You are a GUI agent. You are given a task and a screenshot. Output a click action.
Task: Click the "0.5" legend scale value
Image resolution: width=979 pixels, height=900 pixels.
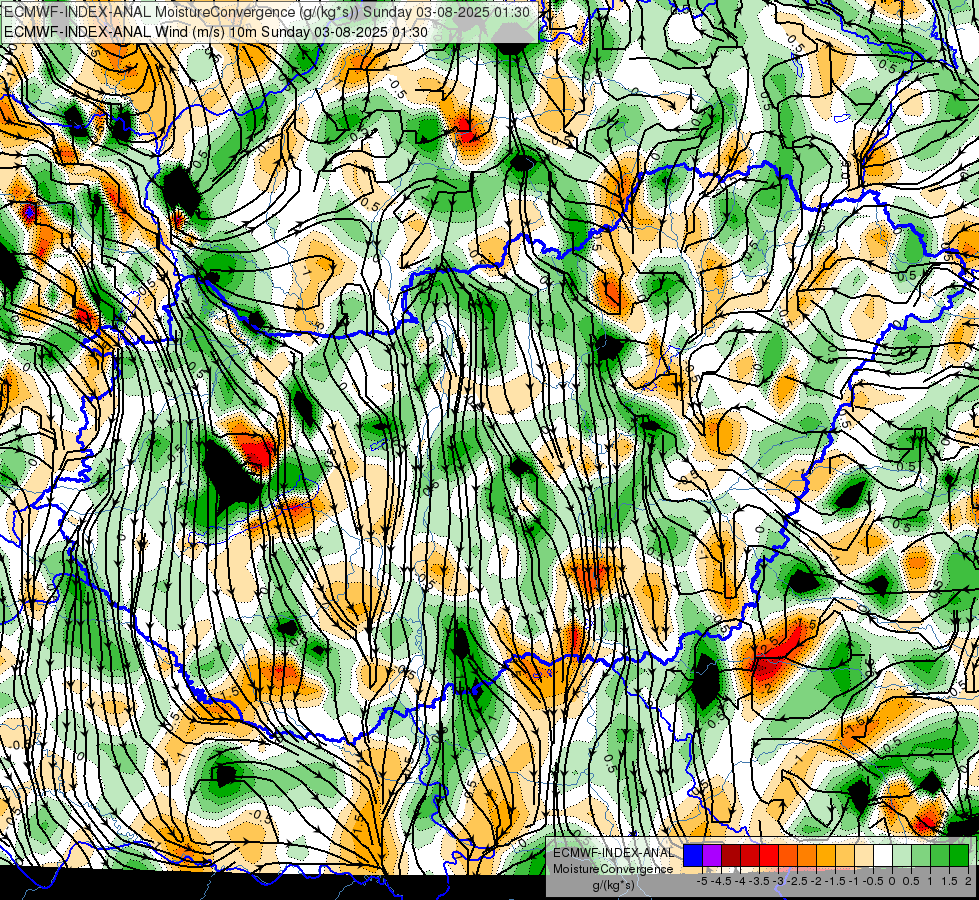[911, 881]
